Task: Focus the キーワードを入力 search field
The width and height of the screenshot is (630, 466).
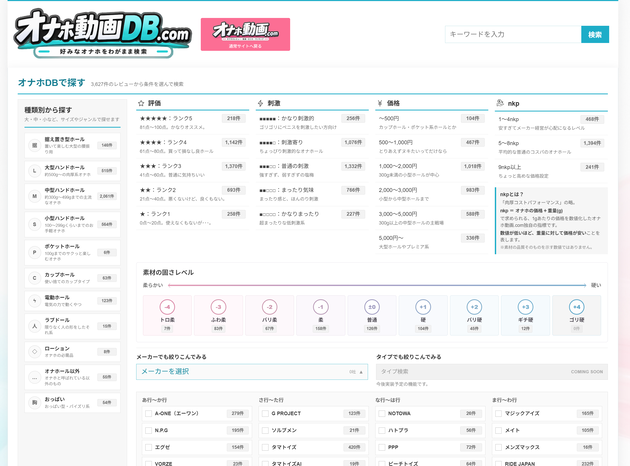Action: tap(513, 35)
